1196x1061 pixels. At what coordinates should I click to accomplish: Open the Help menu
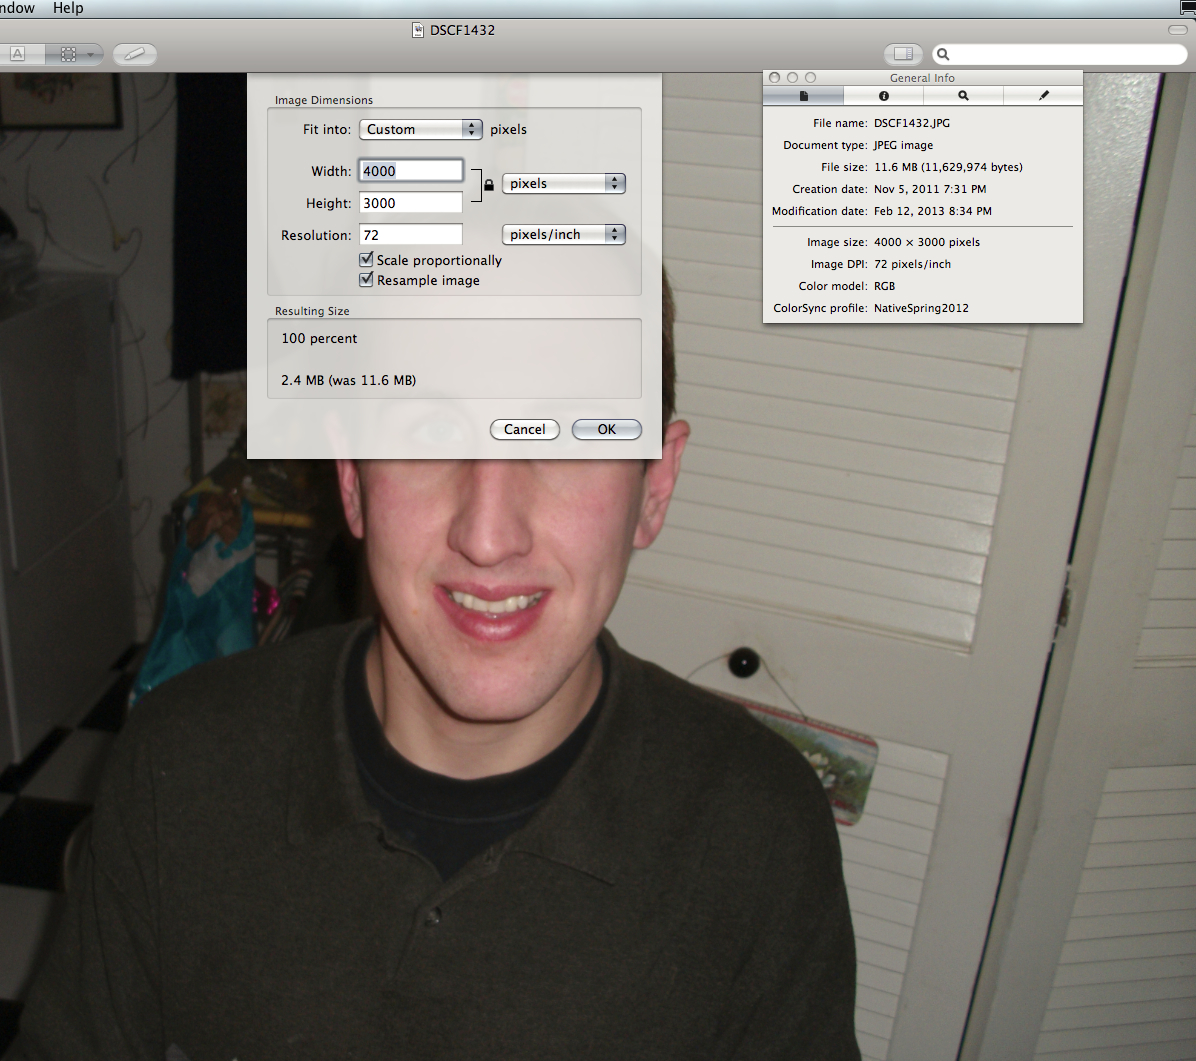point(68,8)
